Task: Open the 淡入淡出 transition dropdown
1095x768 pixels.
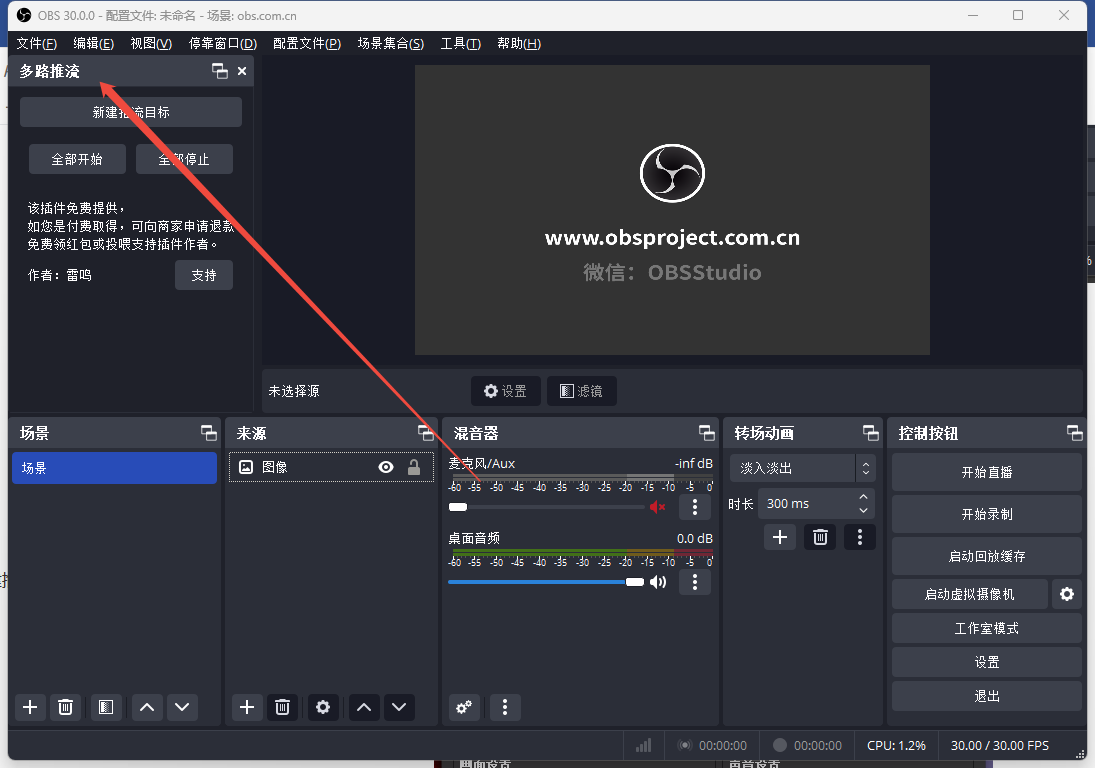Action: (803, 468)
